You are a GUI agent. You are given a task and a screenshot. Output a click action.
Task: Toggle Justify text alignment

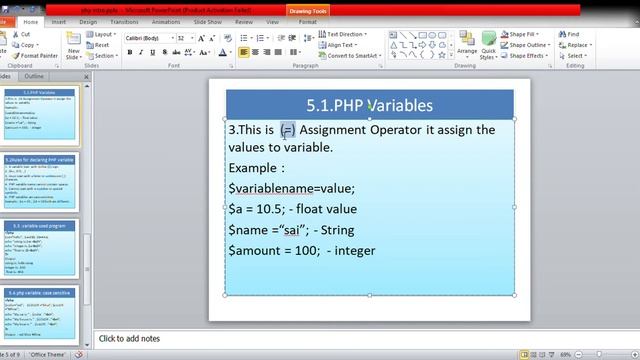point(278,52)
